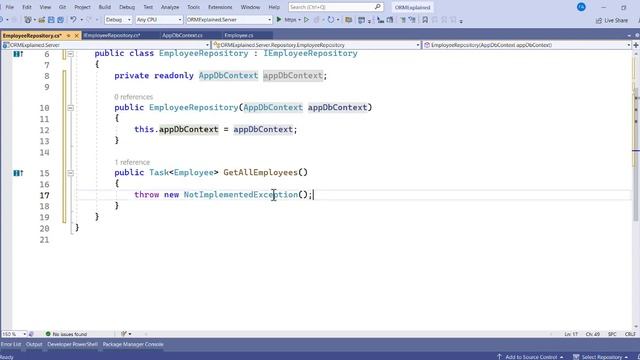Open the zoom level 150 % dropdown
The height and width of the screenshot is (360, 640).
point(14,334)
